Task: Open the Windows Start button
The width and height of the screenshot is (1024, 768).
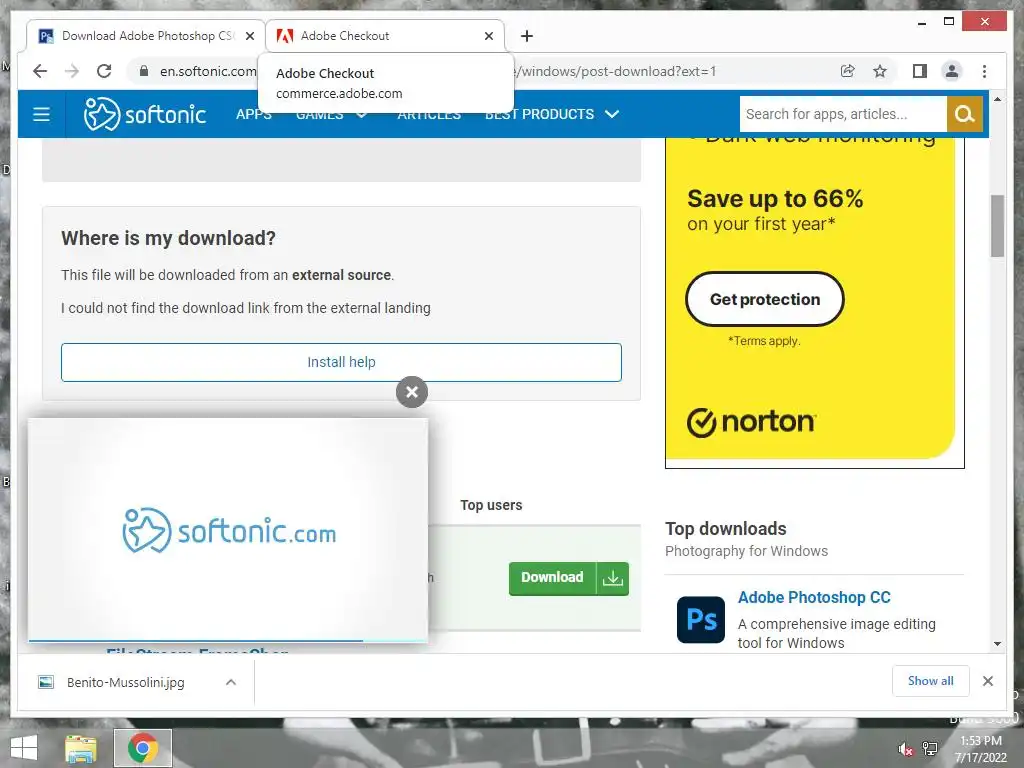Action: click(24, 748)
